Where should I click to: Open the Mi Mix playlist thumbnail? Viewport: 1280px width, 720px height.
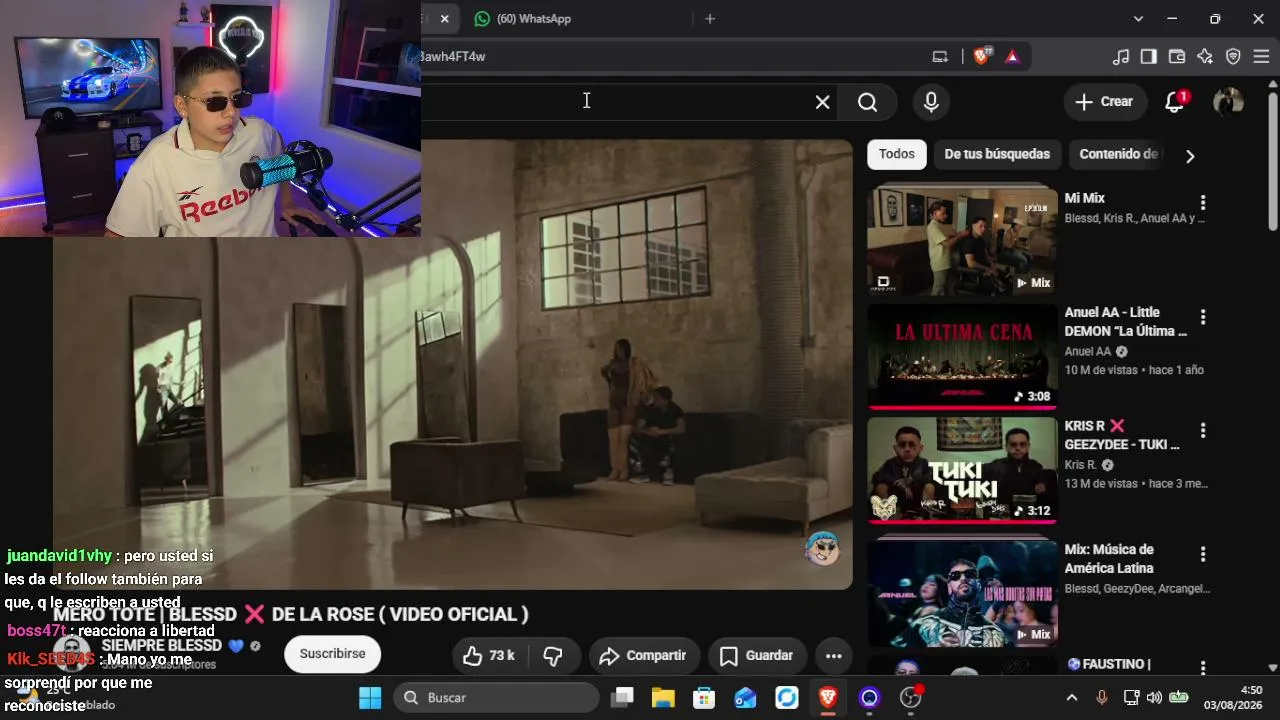point(962,240)
